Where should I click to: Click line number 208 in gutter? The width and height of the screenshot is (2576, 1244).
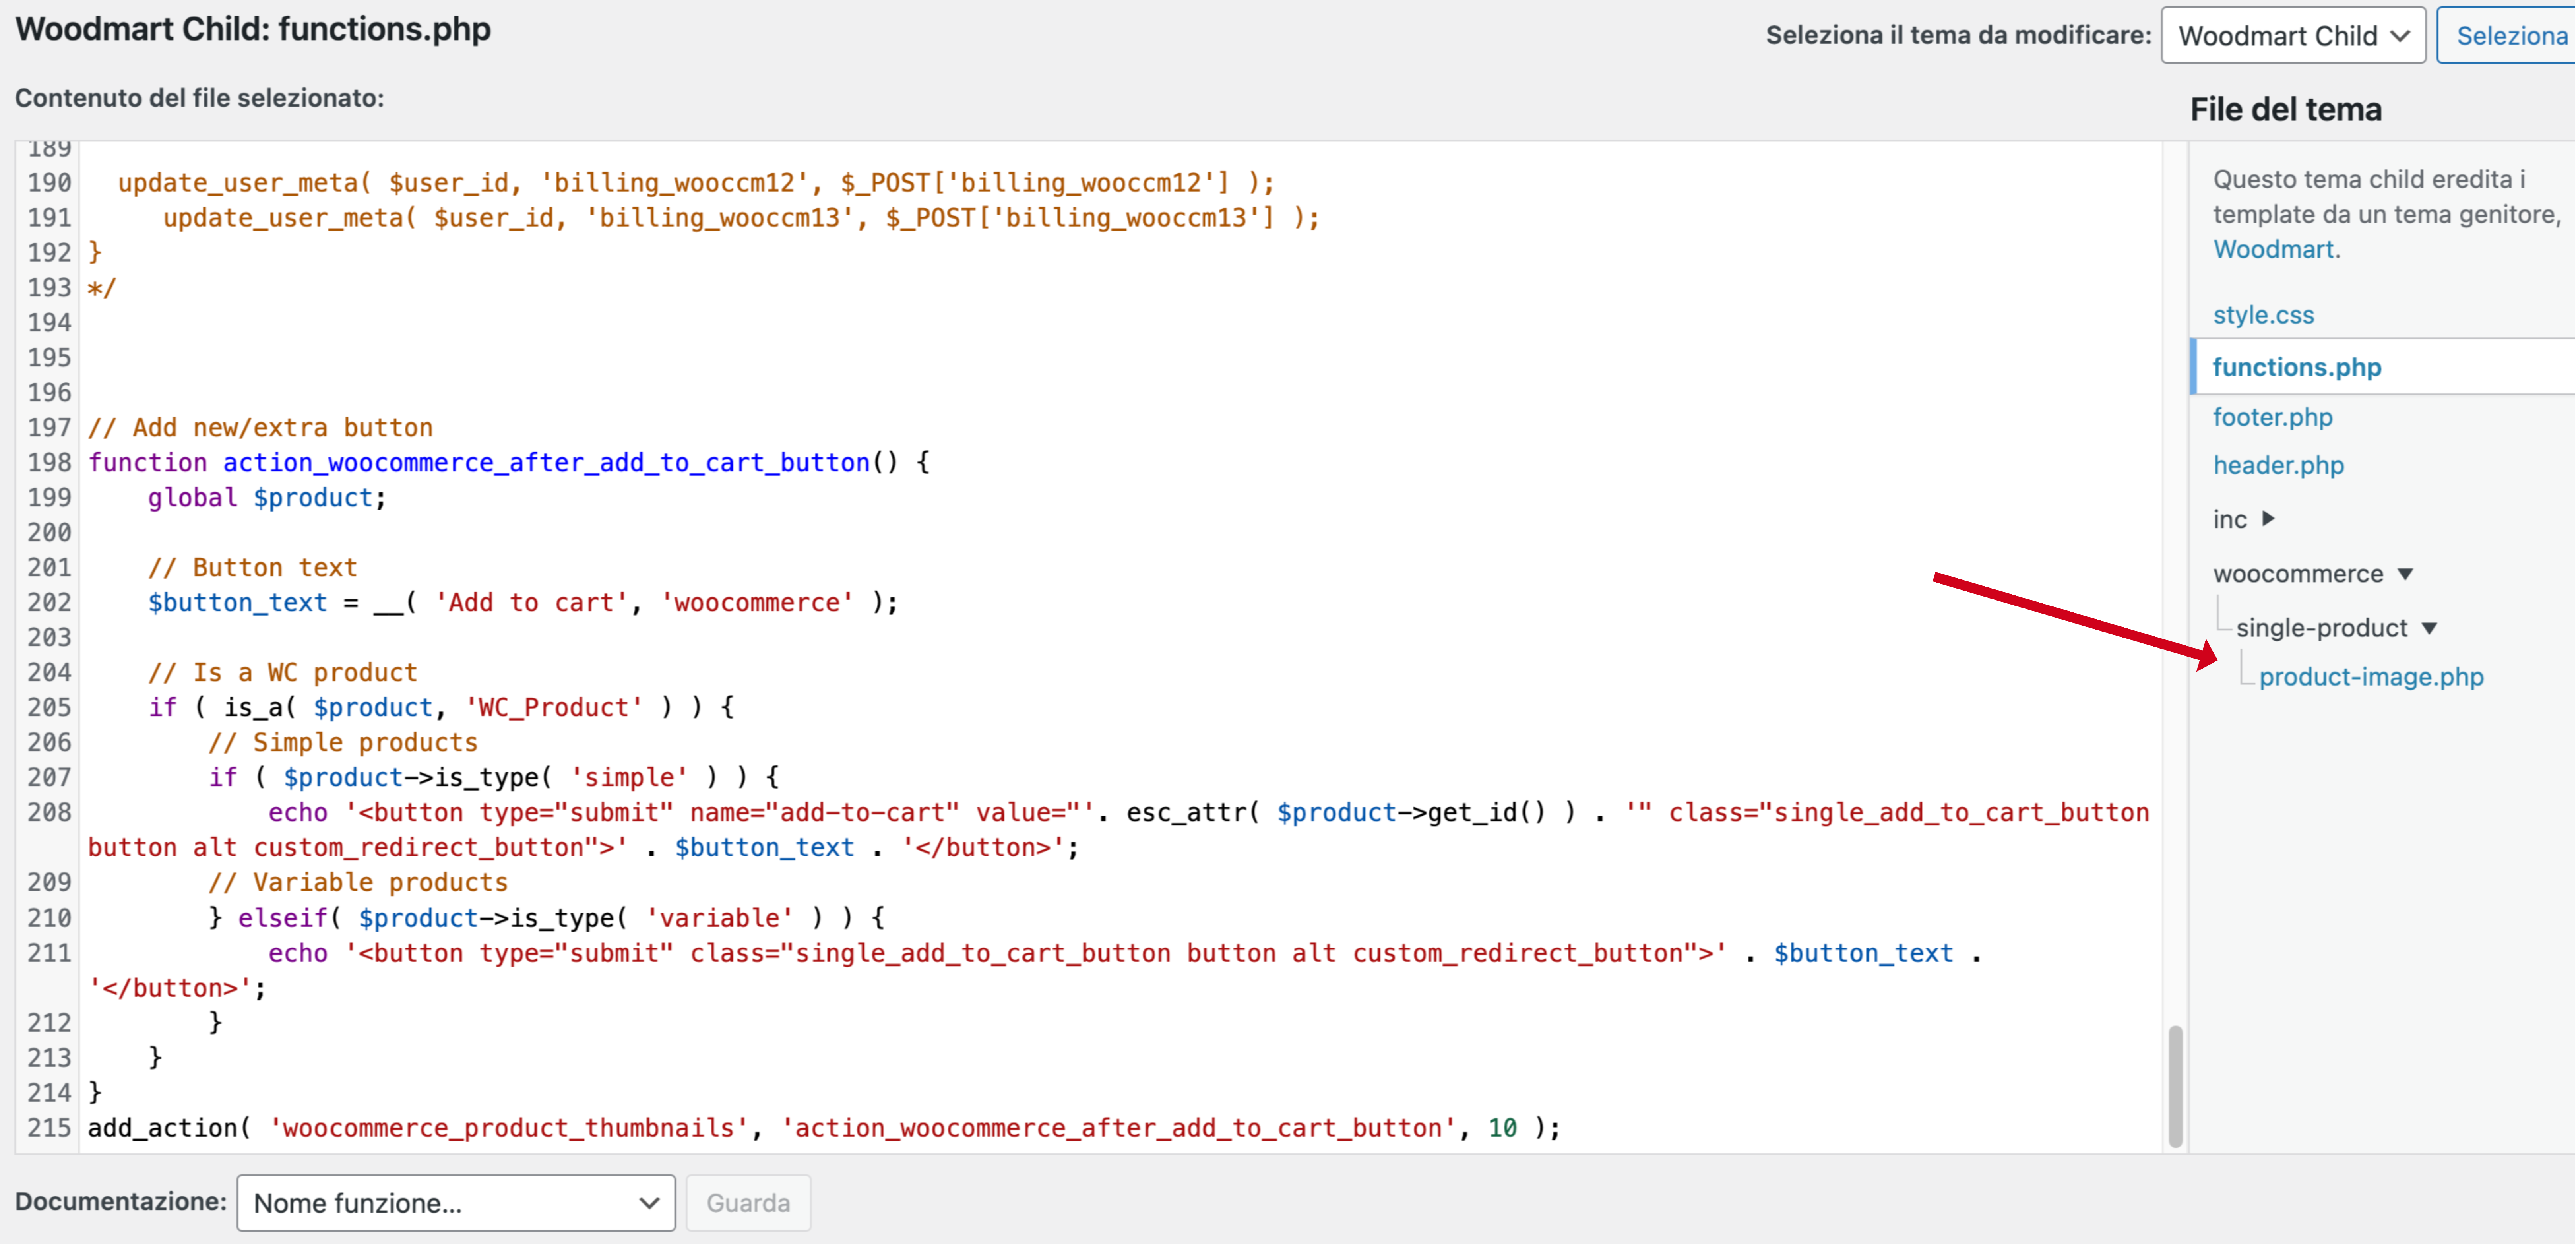pyautogui.click(x=49, y=813)
